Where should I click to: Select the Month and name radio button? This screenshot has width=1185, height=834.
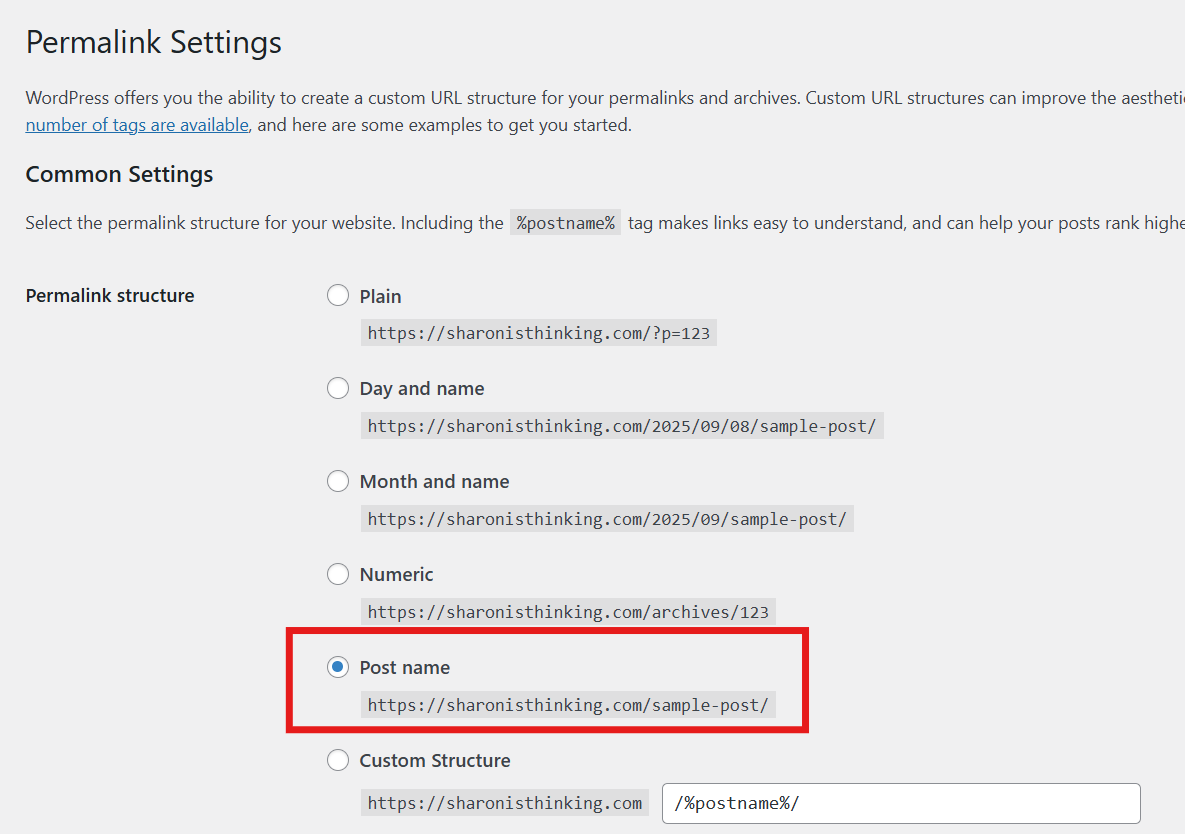pyautogui.click(x=338, y=482)
